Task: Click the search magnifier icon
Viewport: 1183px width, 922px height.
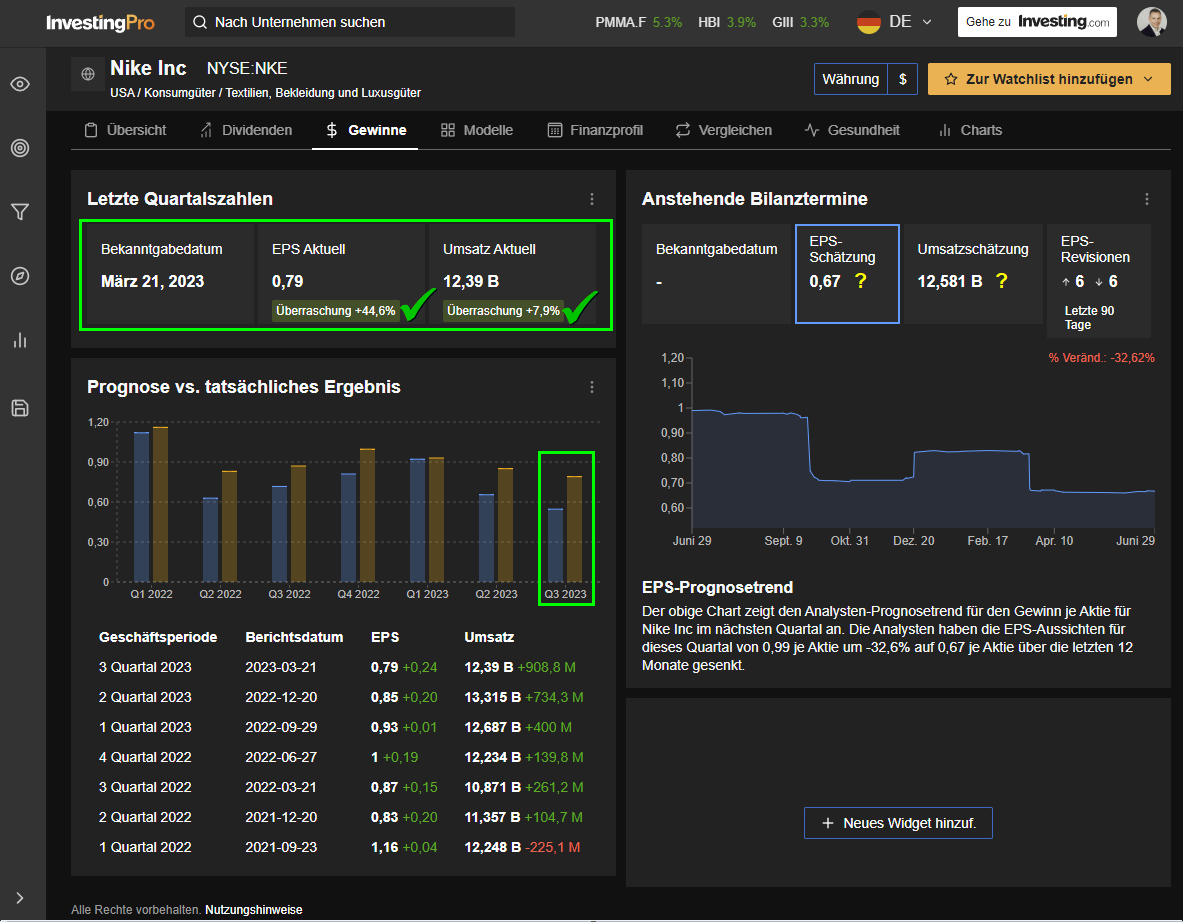Action: coord(199,23)
